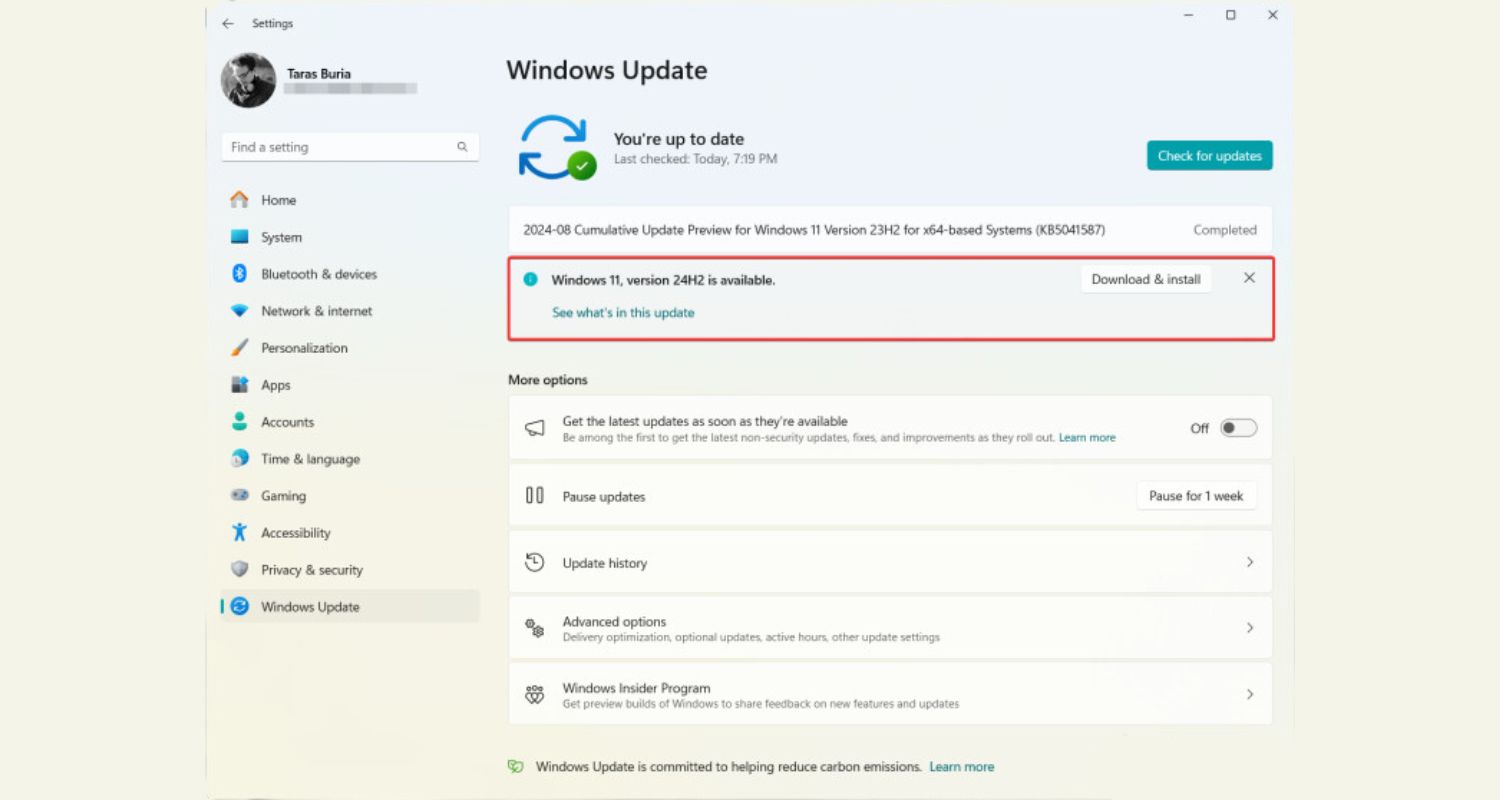Click the Windows Insider Program icon
Viewport: 1500px width, 800px height.
535,694
